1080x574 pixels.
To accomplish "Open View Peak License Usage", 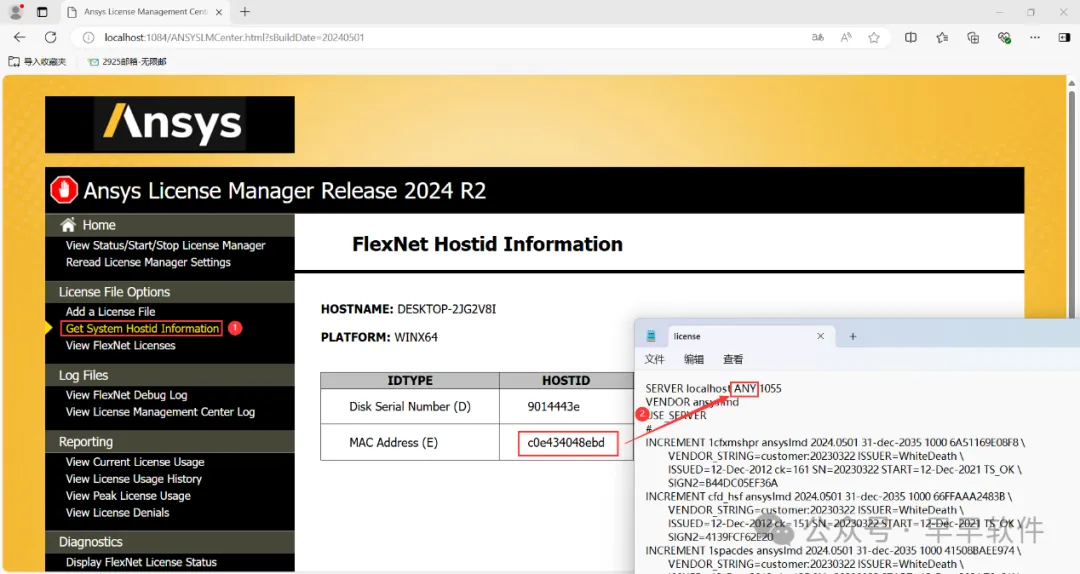I will click(x=128, y=495).
